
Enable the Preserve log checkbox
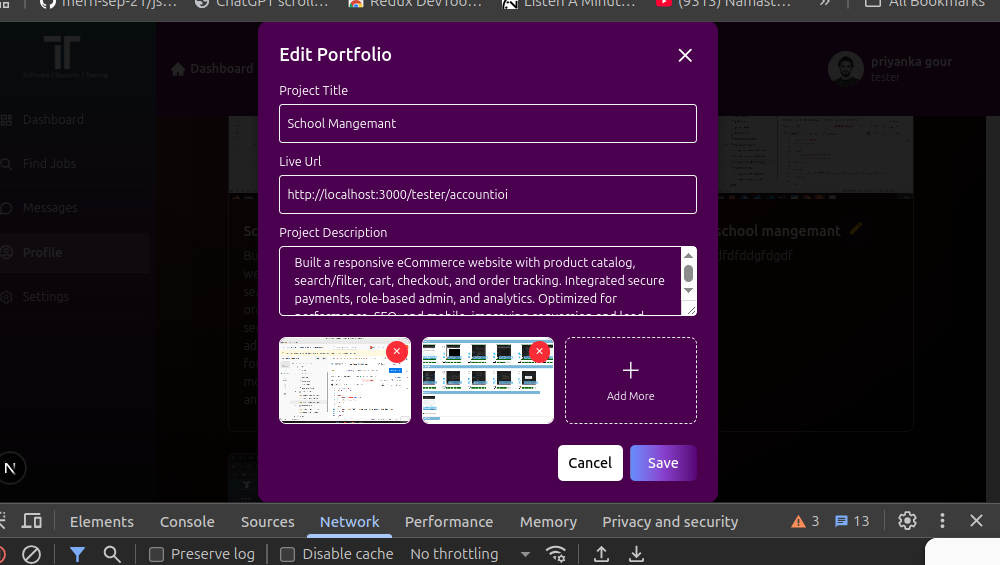[157, 554]
